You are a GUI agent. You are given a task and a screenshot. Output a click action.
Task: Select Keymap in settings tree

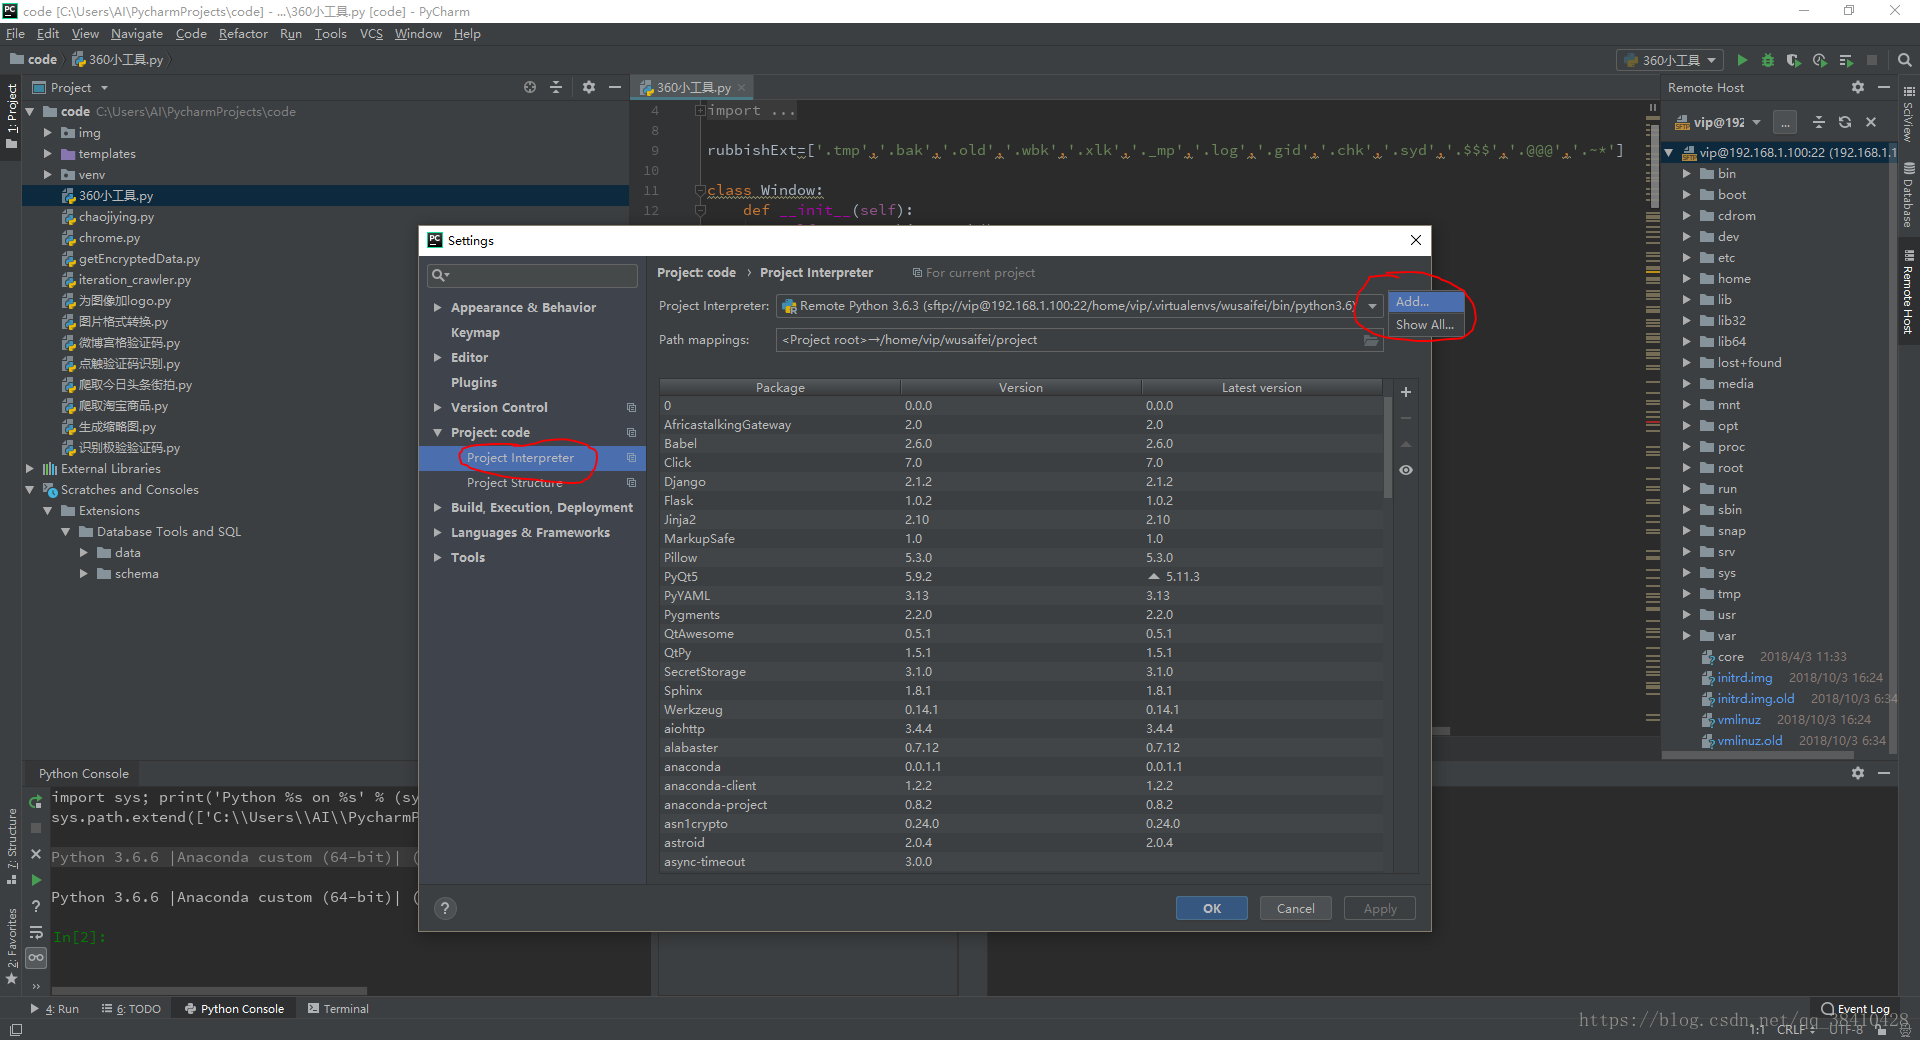point(475,333)
